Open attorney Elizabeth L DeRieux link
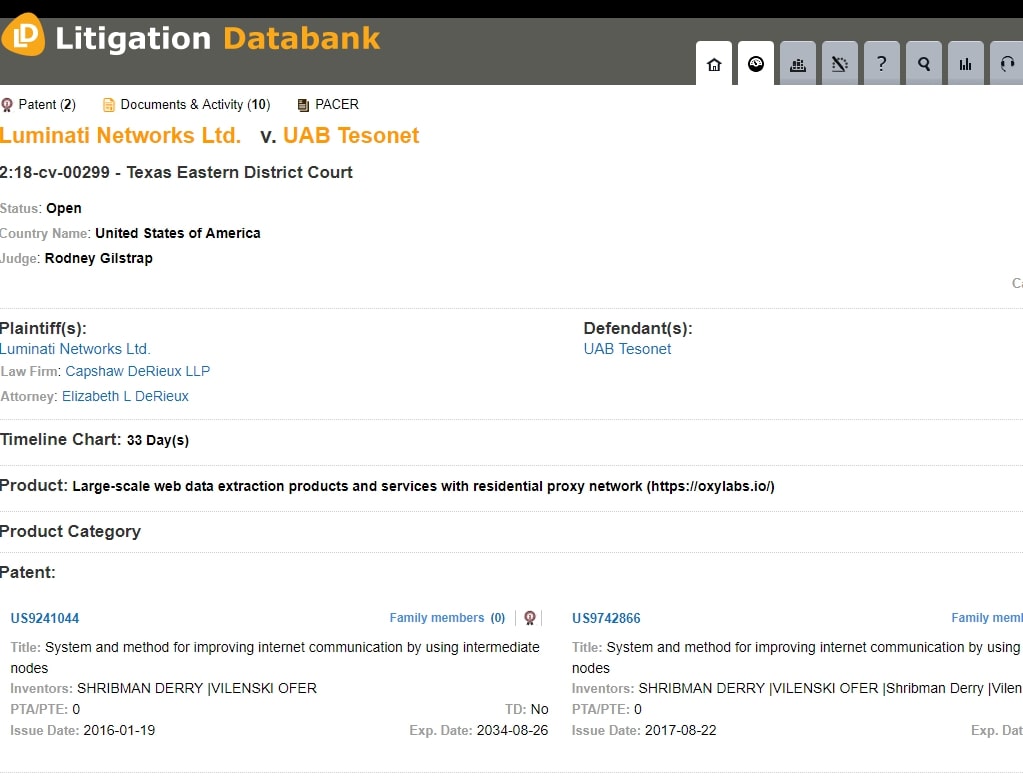This screenshot has width=1023, height=779. coord(125,396)
